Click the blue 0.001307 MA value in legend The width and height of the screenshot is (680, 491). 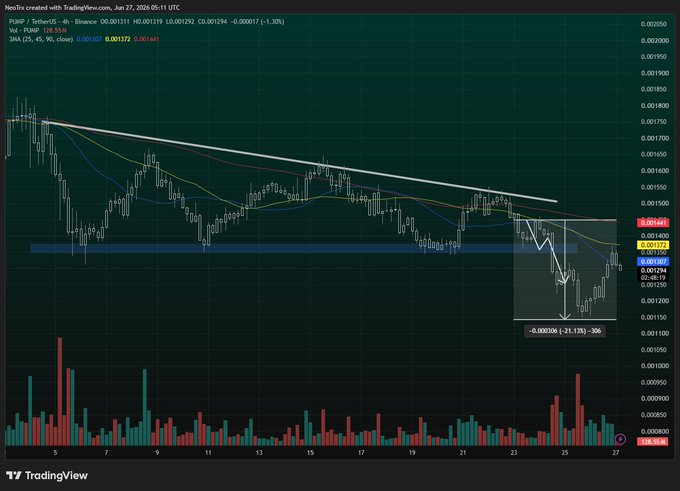point(89,39)
